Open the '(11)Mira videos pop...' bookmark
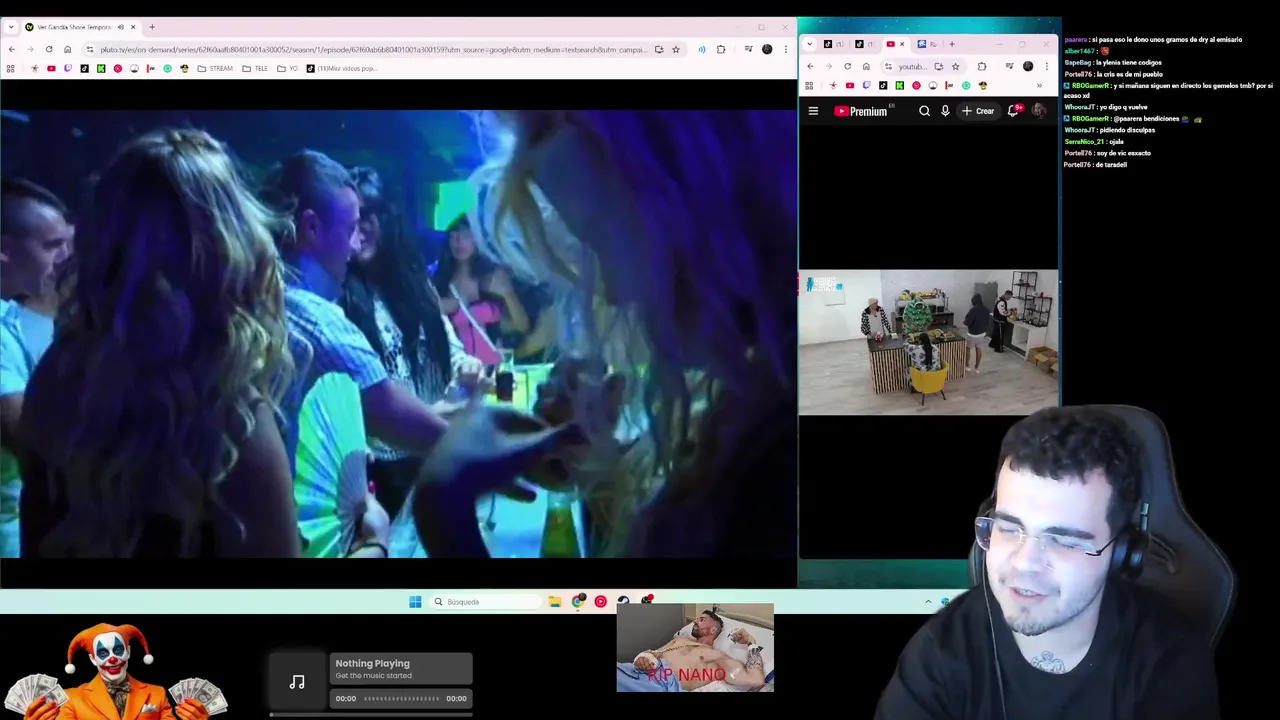Image resolution: width=1280 pixels, height=720 pixels. coord(342,68)
